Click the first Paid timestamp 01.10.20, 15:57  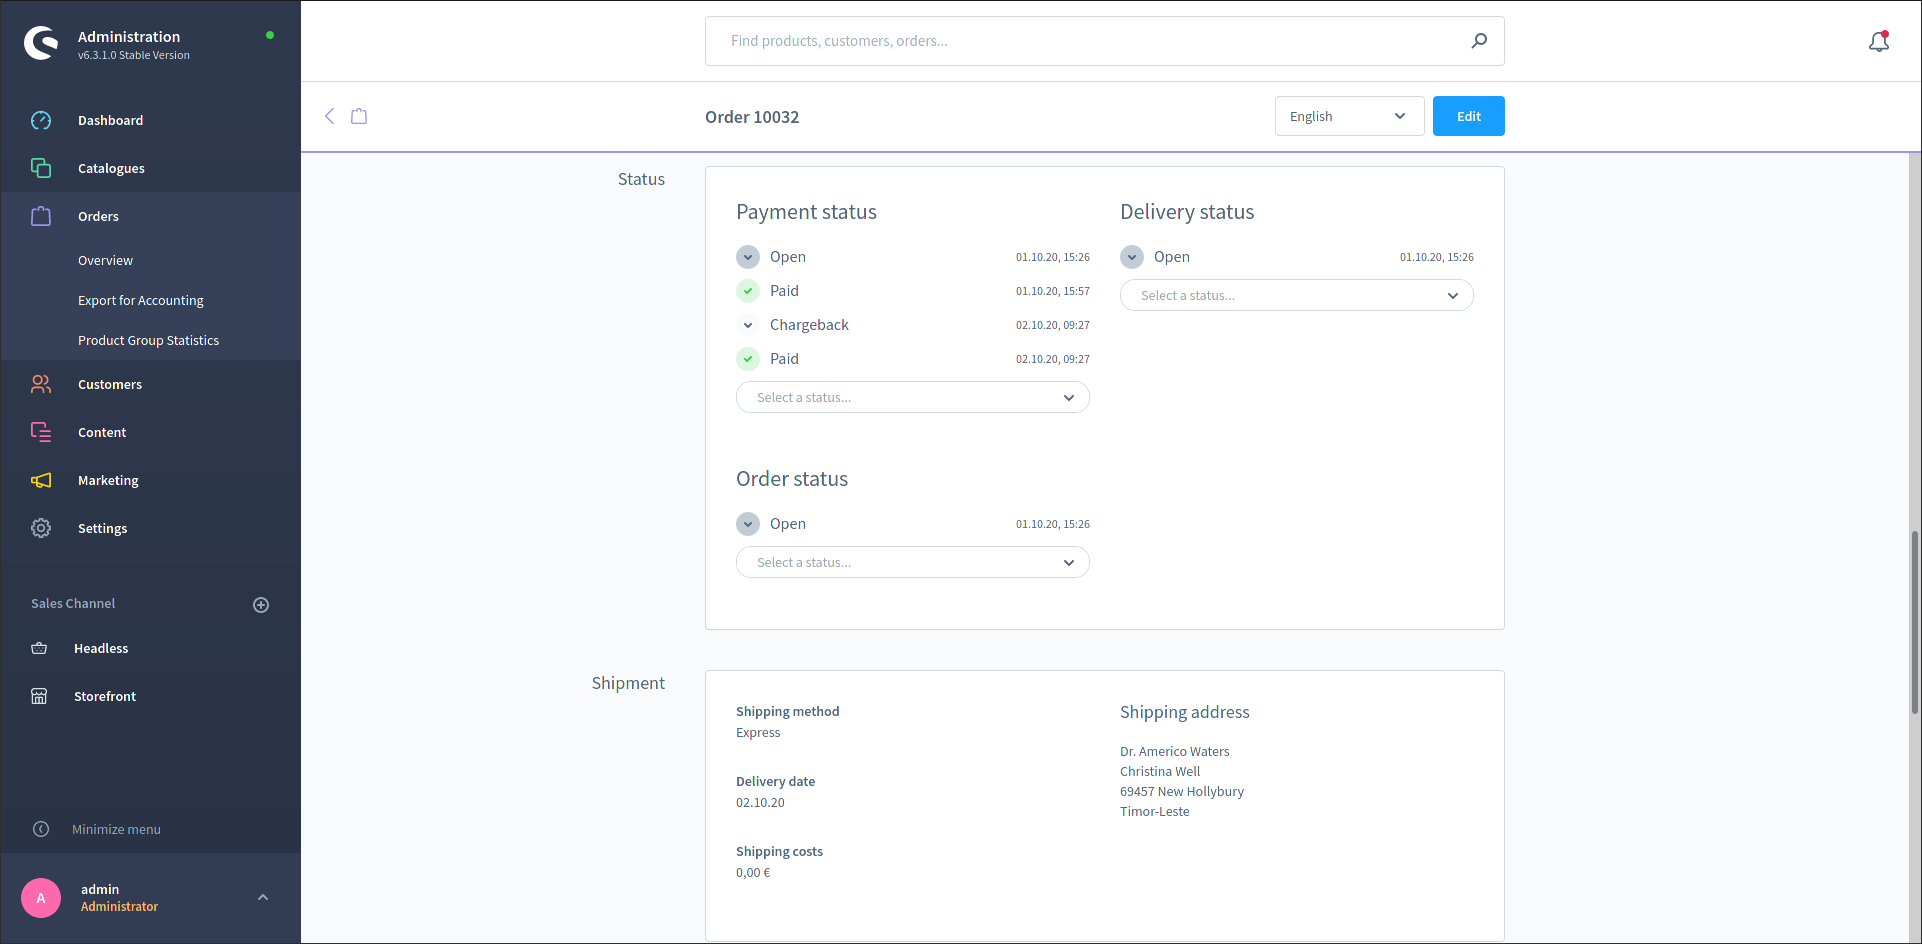1053,291
